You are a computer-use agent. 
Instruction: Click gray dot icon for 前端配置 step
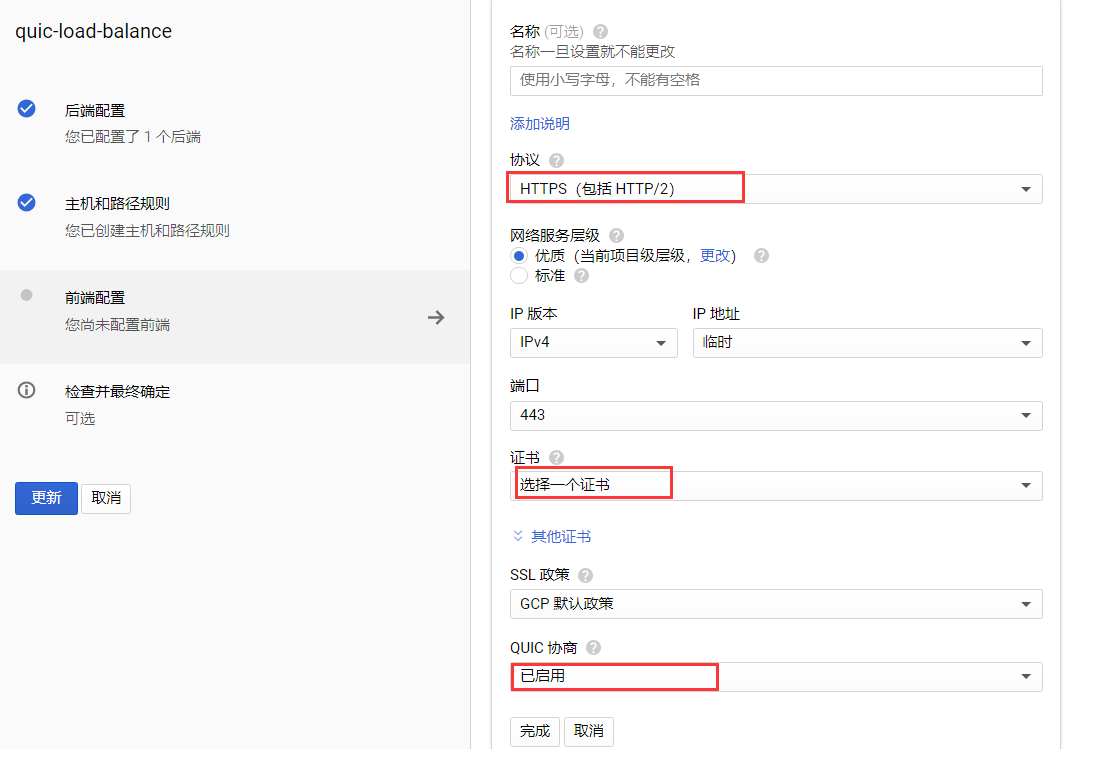click(x=26, y=295)
